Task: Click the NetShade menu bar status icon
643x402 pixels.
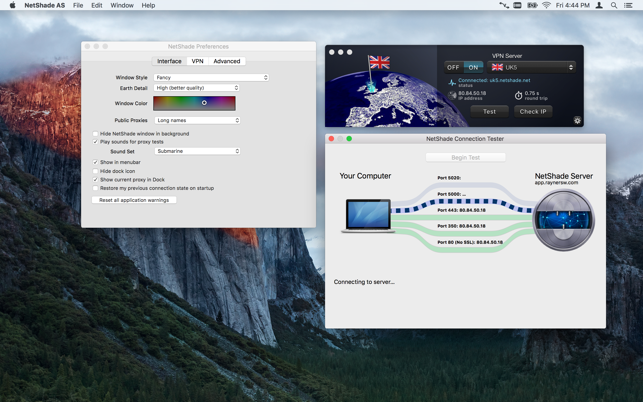Action: [x=503, y=6]
